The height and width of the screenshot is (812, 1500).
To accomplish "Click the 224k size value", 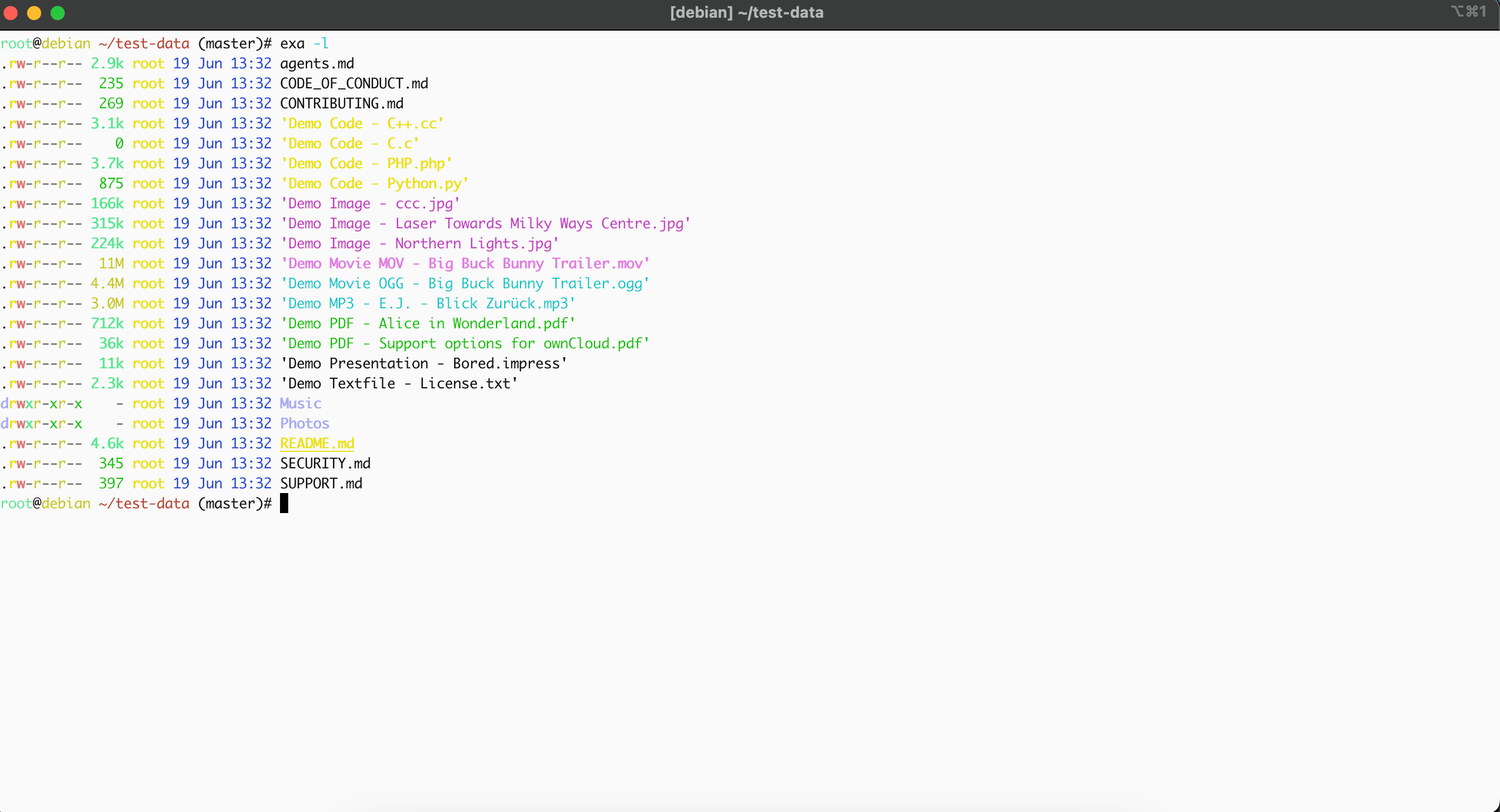I will [x=107, y=243].
